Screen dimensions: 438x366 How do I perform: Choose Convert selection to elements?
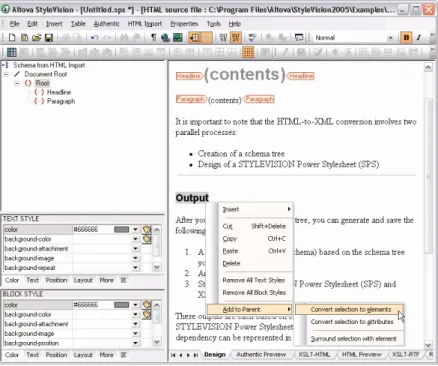[350, 310]
